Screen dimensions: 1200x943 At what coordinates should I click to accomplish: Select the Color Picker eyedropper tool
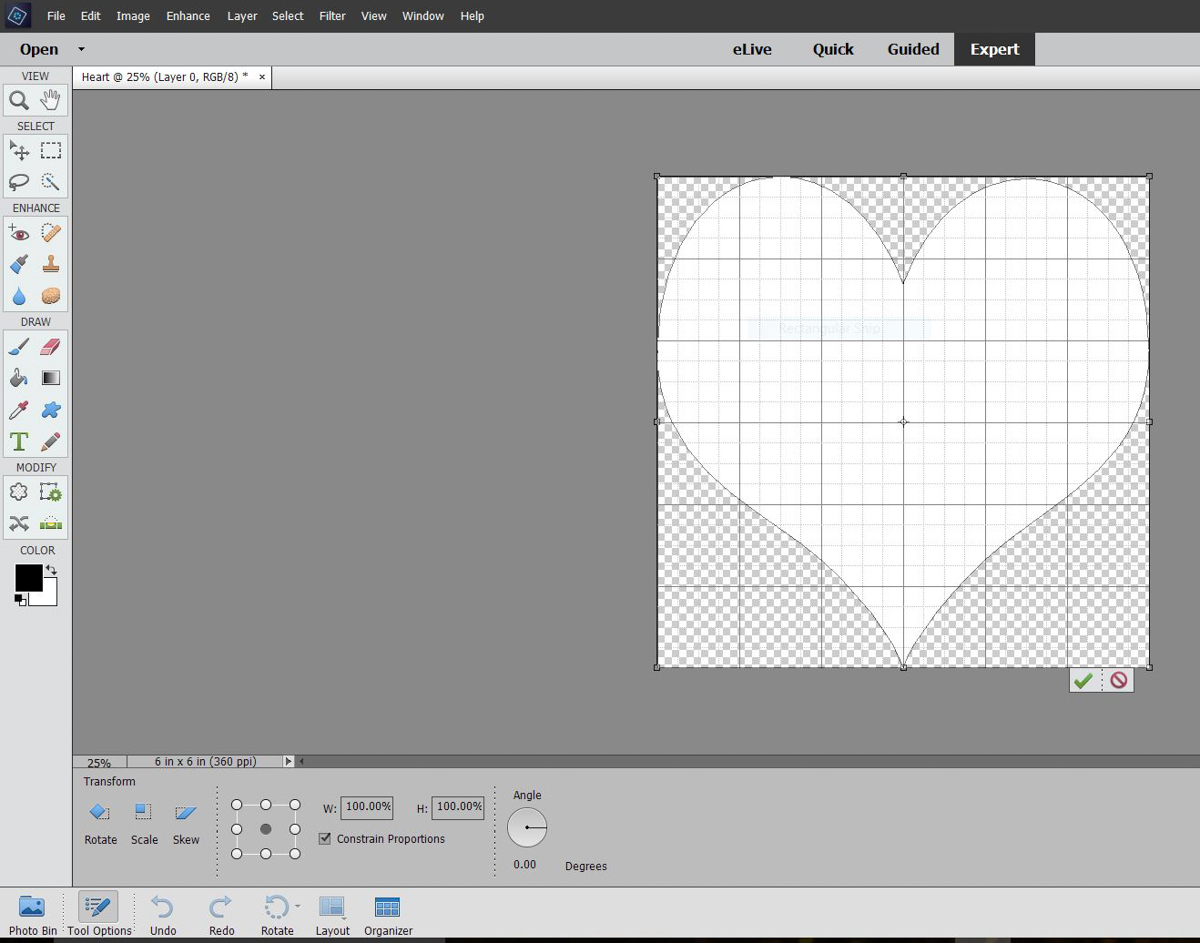pos(19,410)
